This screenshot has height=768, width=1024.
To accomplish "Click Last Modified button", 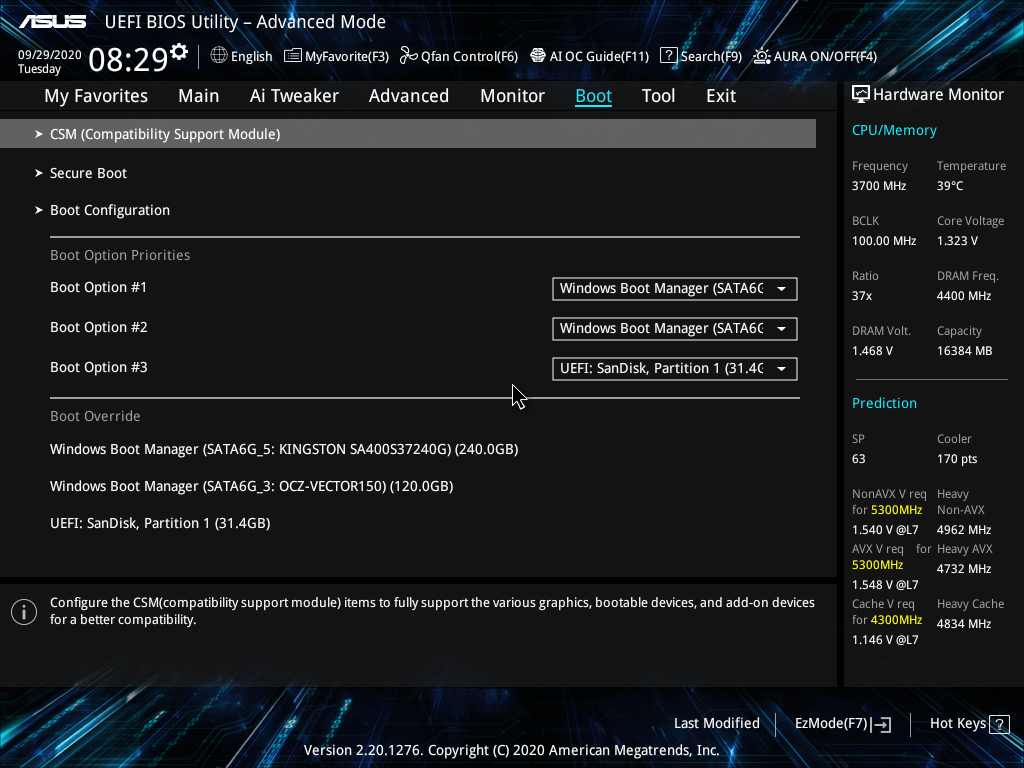I will [716, 724].
